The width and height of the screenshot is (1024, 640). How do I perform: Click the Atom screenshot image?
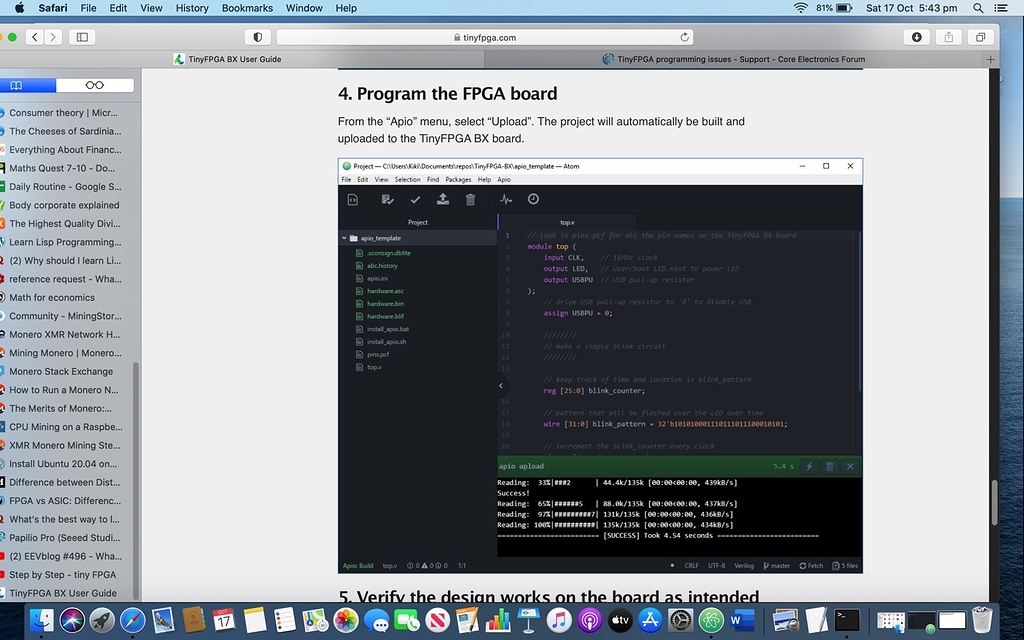click(600, 365)
